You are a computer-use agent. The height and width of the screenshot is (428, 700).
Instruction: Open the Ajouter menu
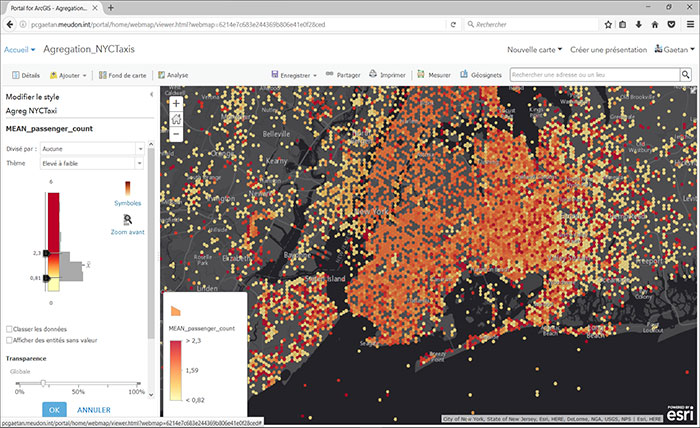68,75
